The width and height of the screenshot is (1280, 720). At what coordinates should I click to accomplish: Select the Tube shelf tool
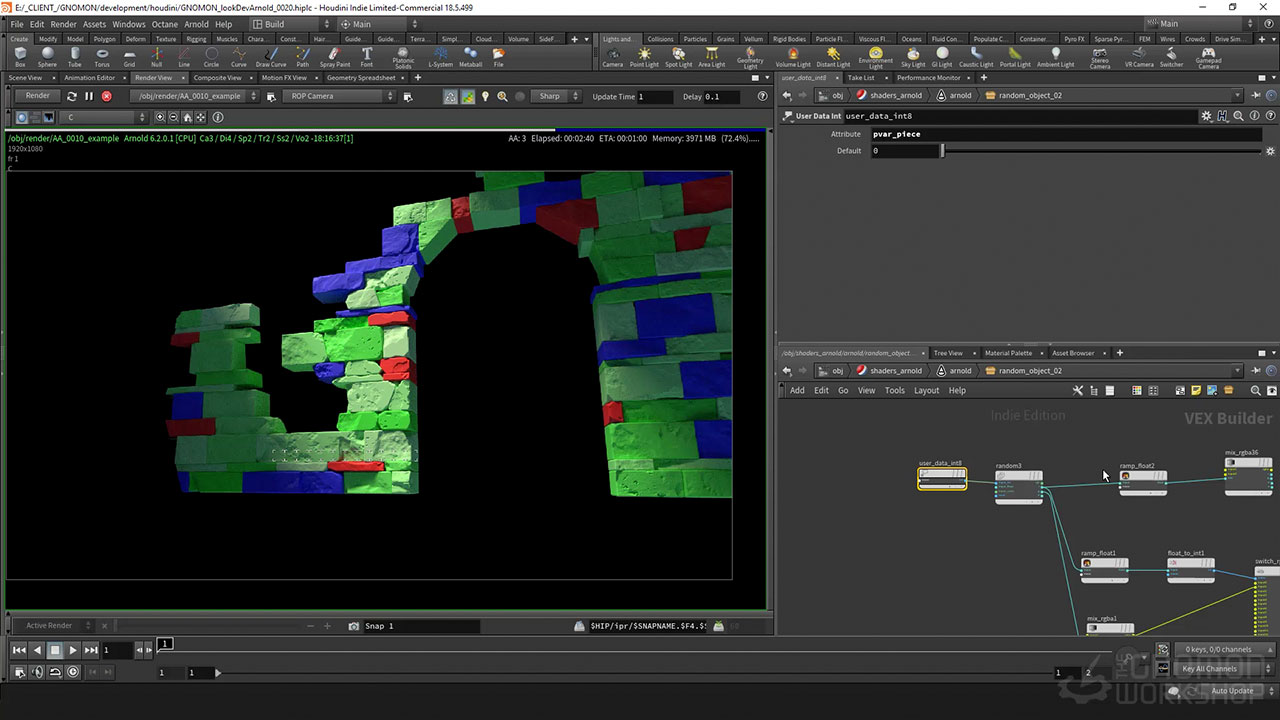74,56
